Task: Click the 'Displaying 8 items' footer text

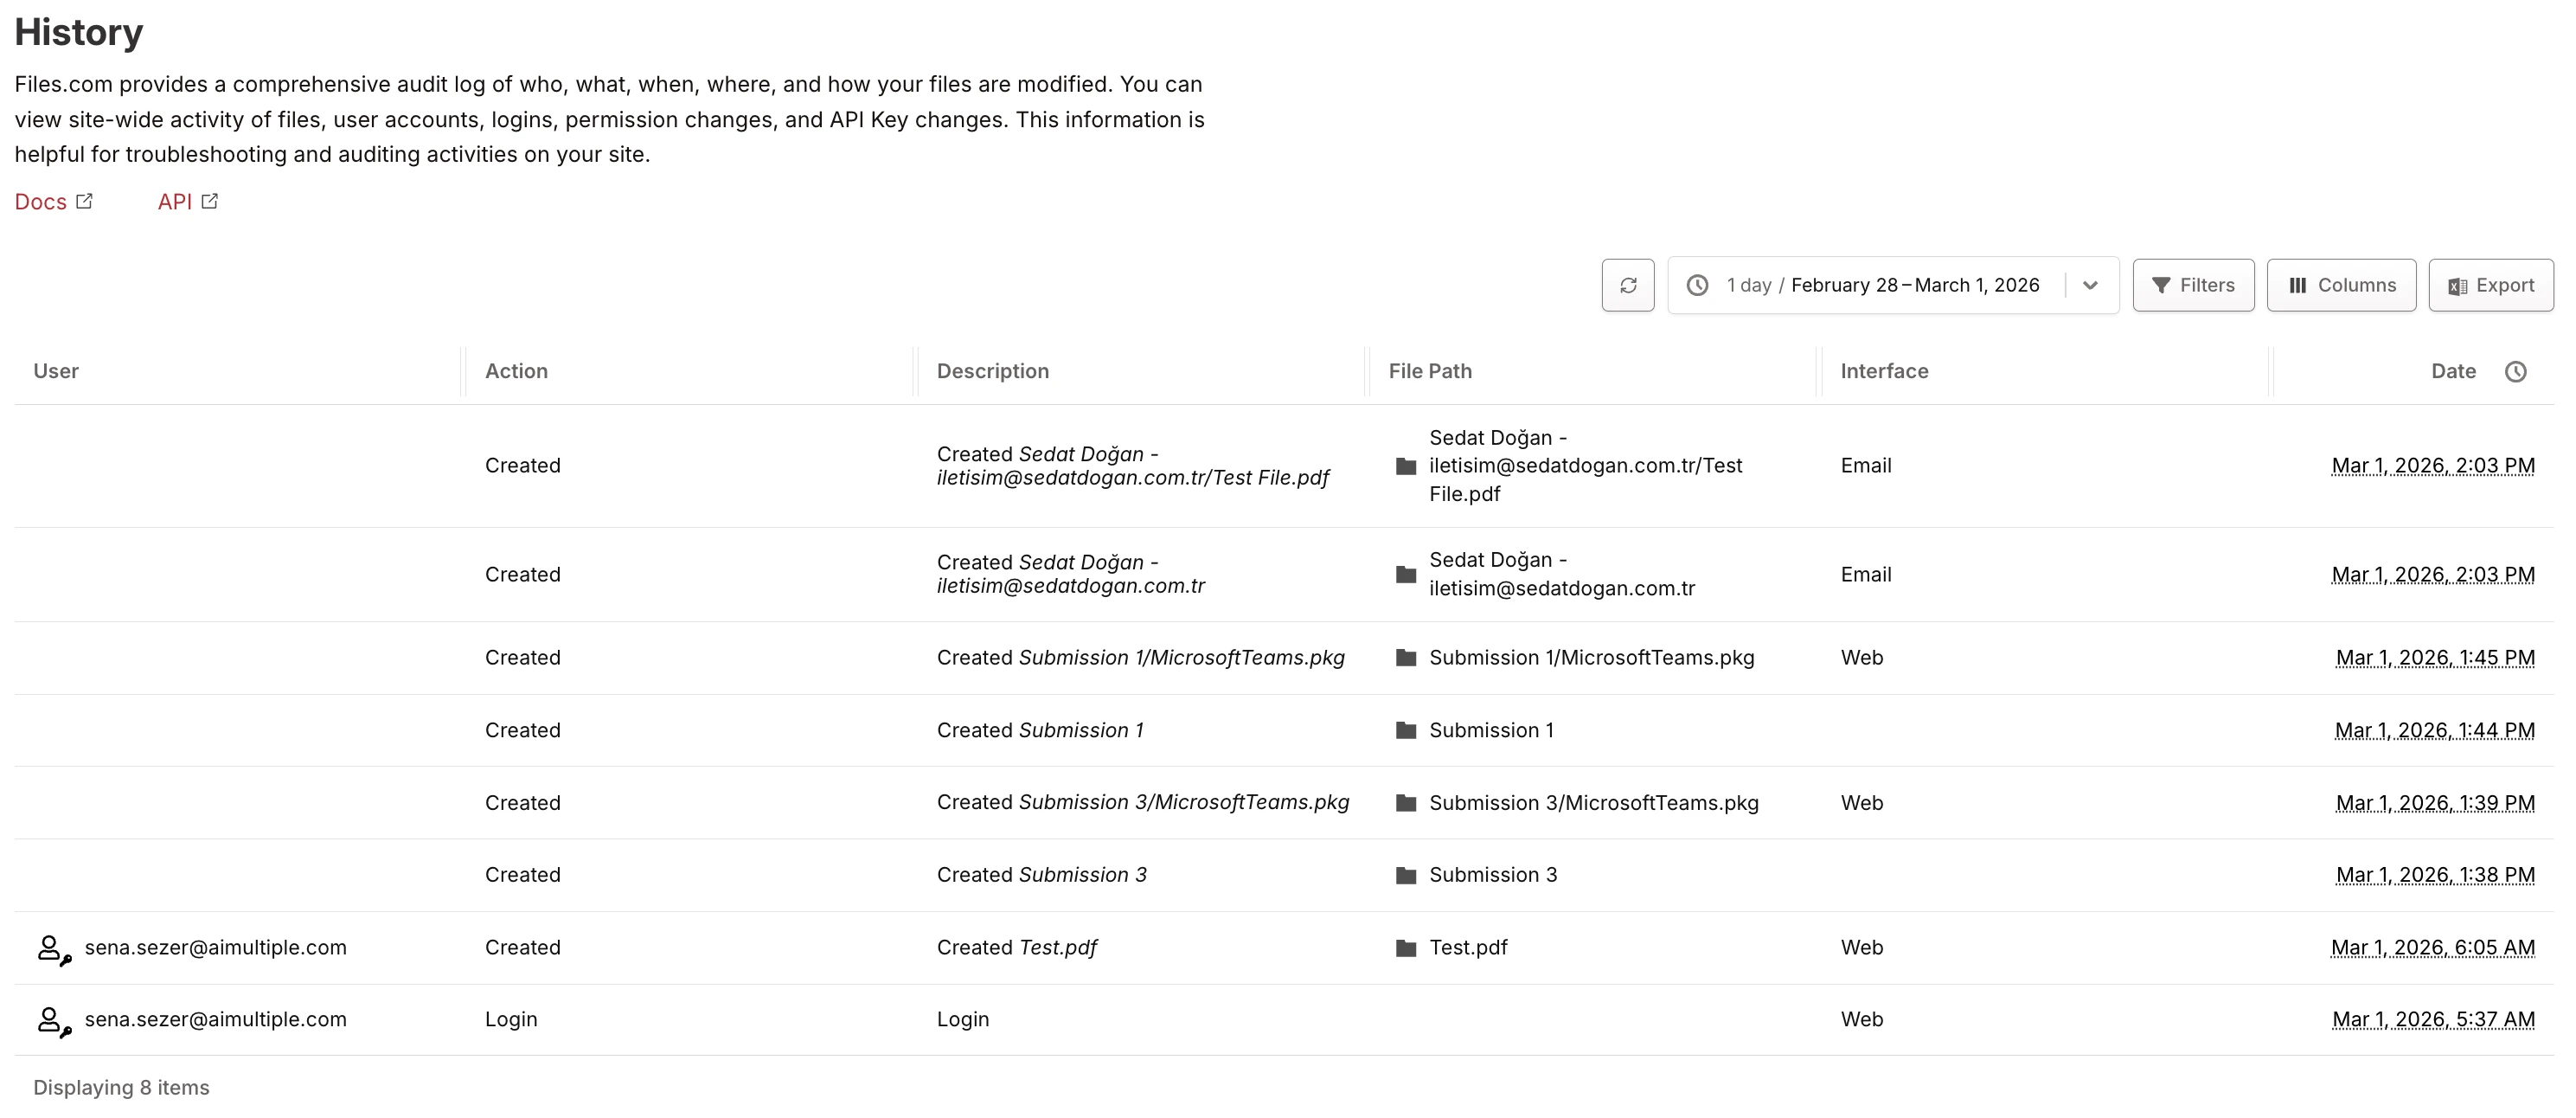Action: pyautogui.click(x=121, y=1087)
